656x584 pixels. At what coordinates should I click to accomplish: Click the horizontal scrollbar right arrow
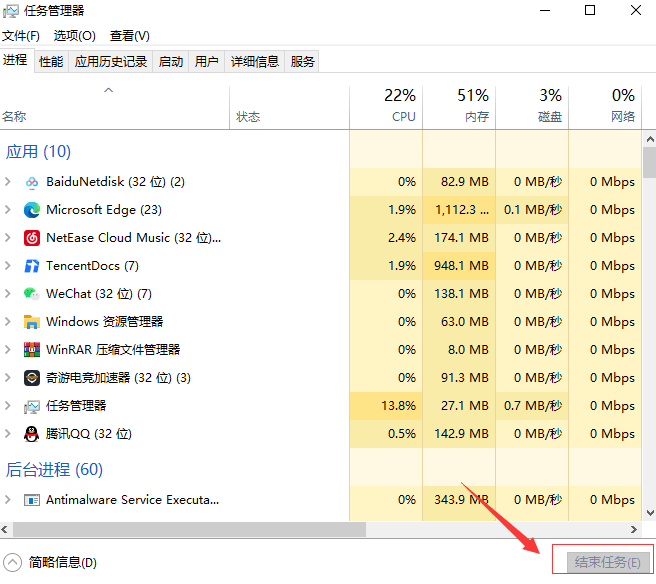pyautogui.click(x=634, y=530)
